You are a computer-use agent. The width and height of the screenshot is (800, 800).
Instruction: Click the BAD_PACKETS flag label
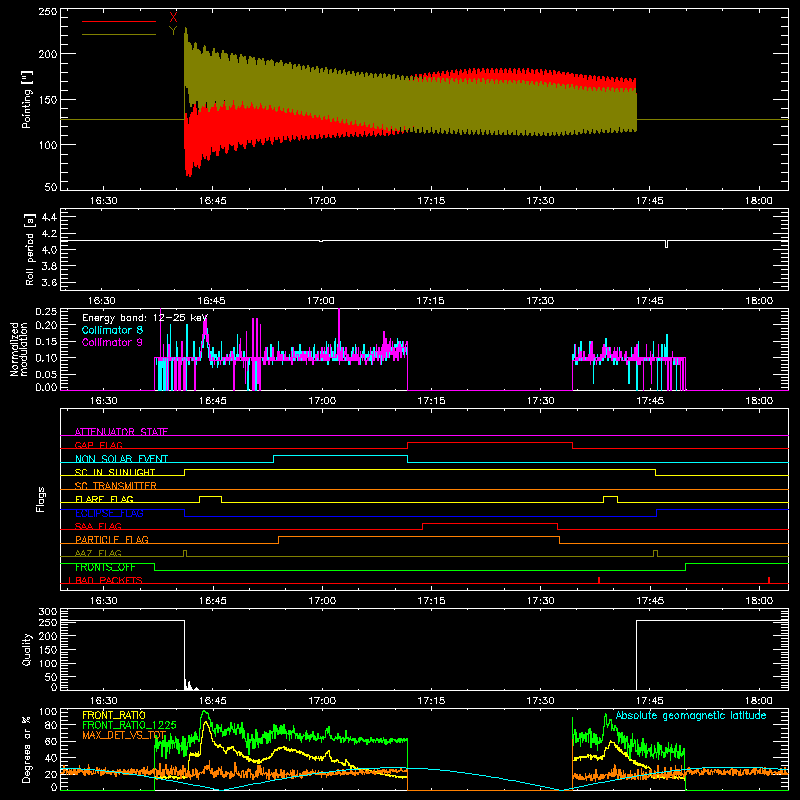click(109, 580)
